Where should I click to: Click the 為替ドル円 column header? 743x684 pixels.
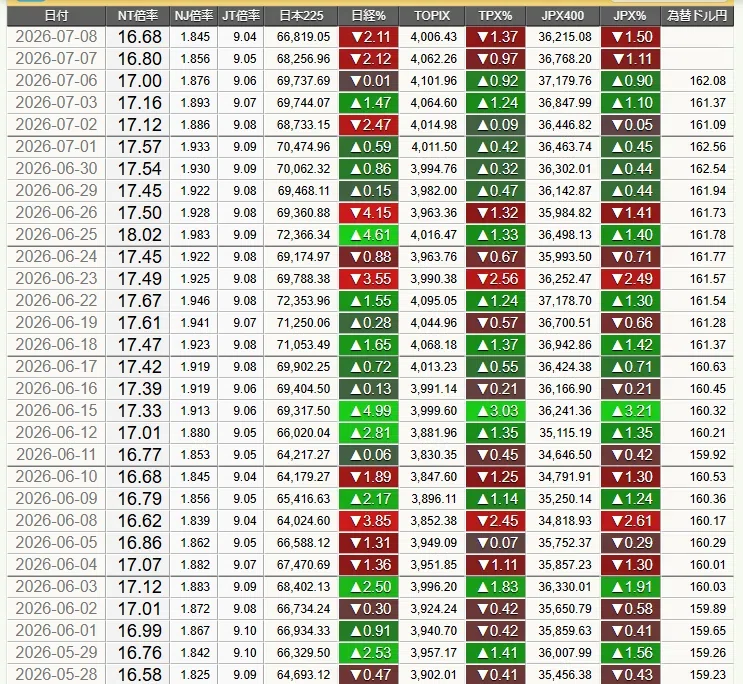pyautogui.click(x=697, y=16)
